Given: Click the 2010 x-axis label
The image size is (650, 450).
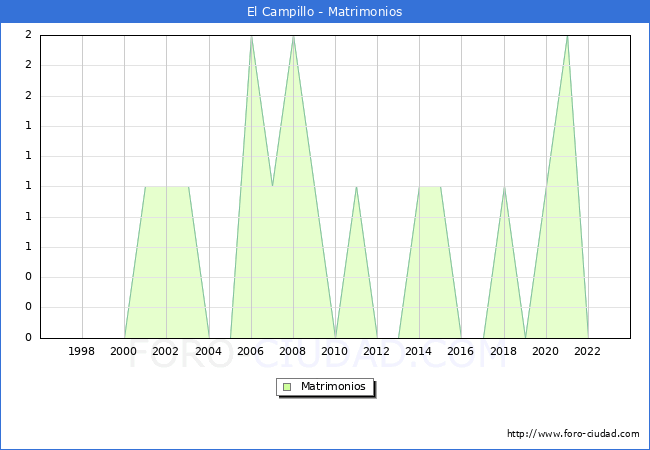Looking at the screenshot, I should coord(335,351).
